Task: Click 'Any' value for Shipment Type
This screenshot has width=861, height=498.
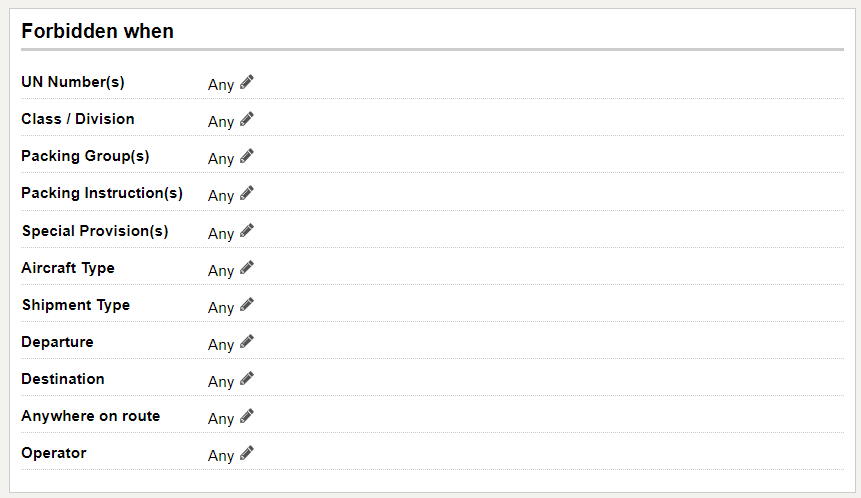Action: [x=221, y=307]
